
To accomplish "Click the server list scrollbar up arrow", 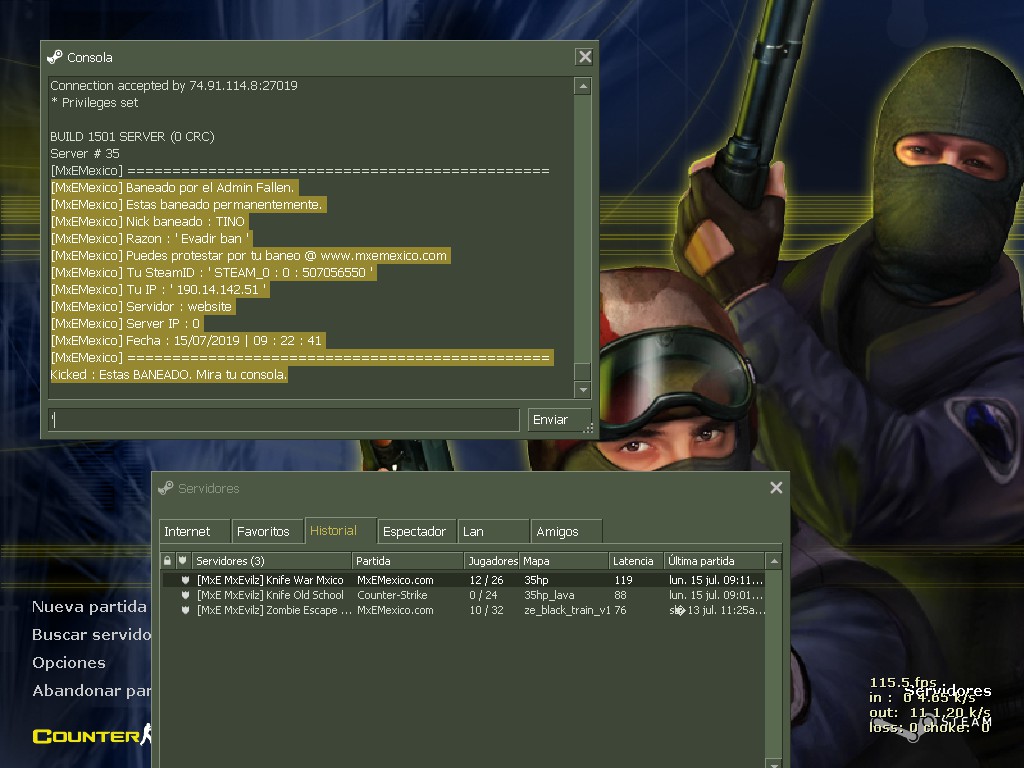I will pos(774,561).
